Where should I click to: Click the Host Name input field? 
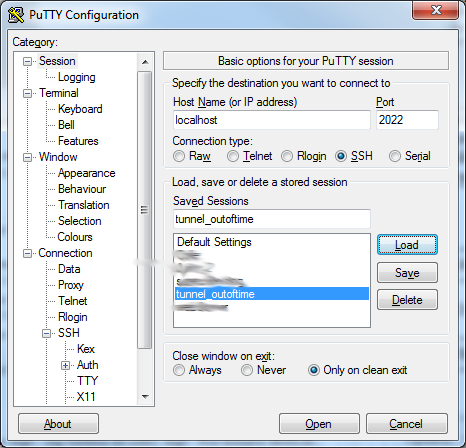(x=272, y=120)
